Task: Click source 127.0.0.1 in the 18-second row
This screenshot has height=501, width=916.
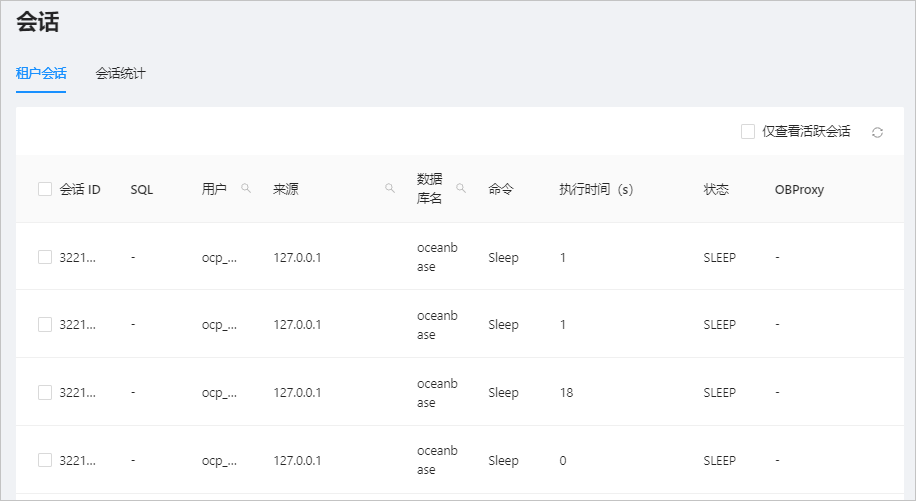Action: (297, 392)
